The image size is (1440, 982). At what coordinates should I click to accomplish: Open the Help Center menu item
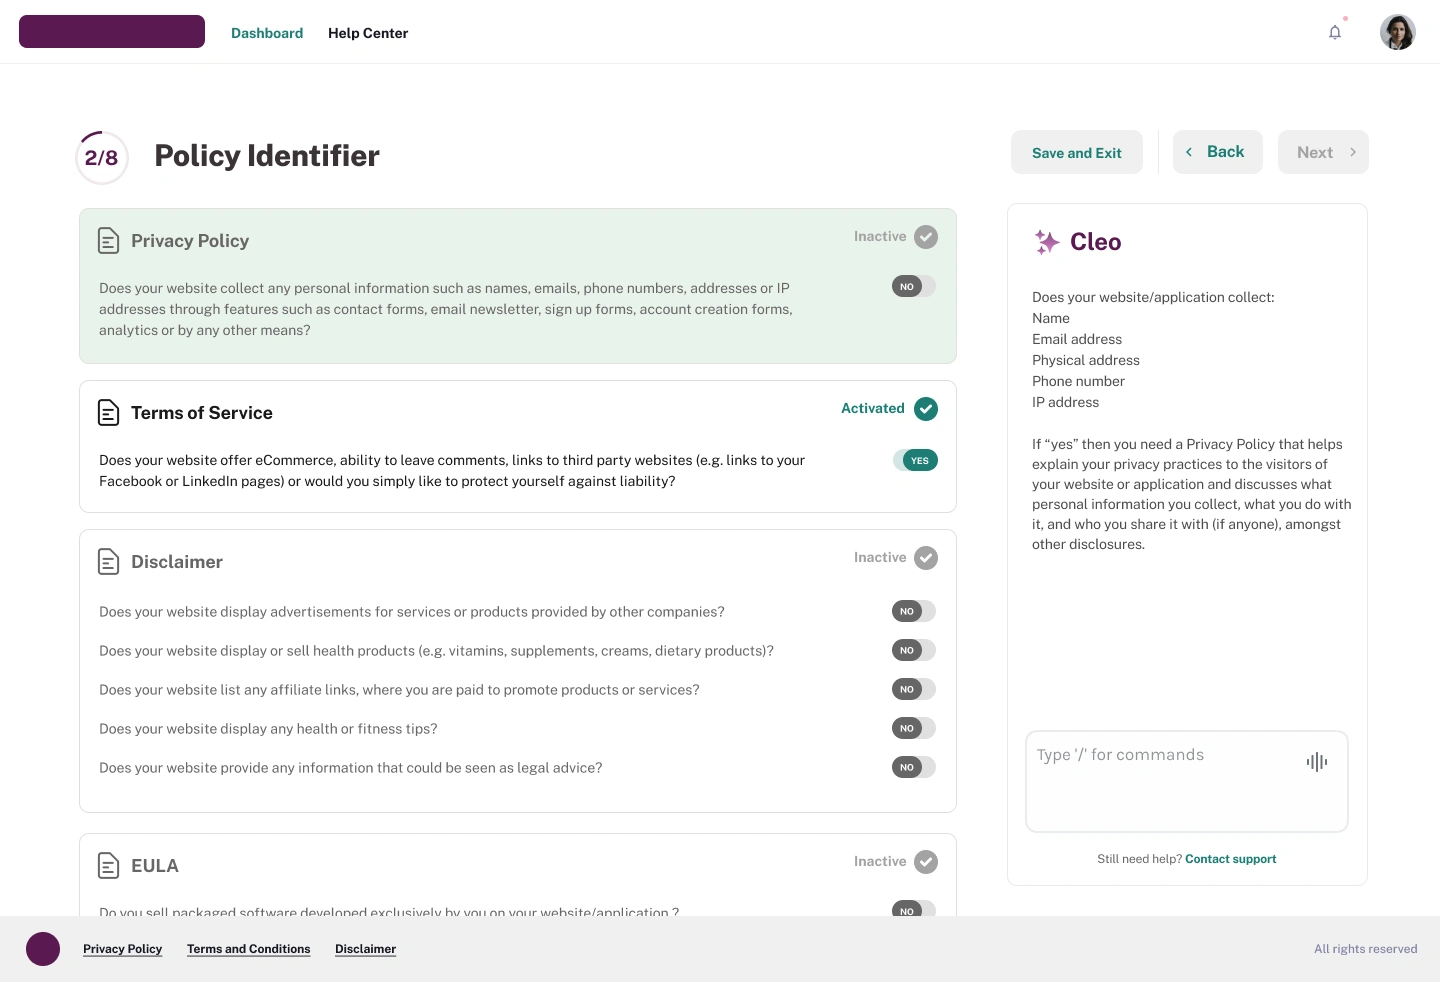[x=368, y=33]
